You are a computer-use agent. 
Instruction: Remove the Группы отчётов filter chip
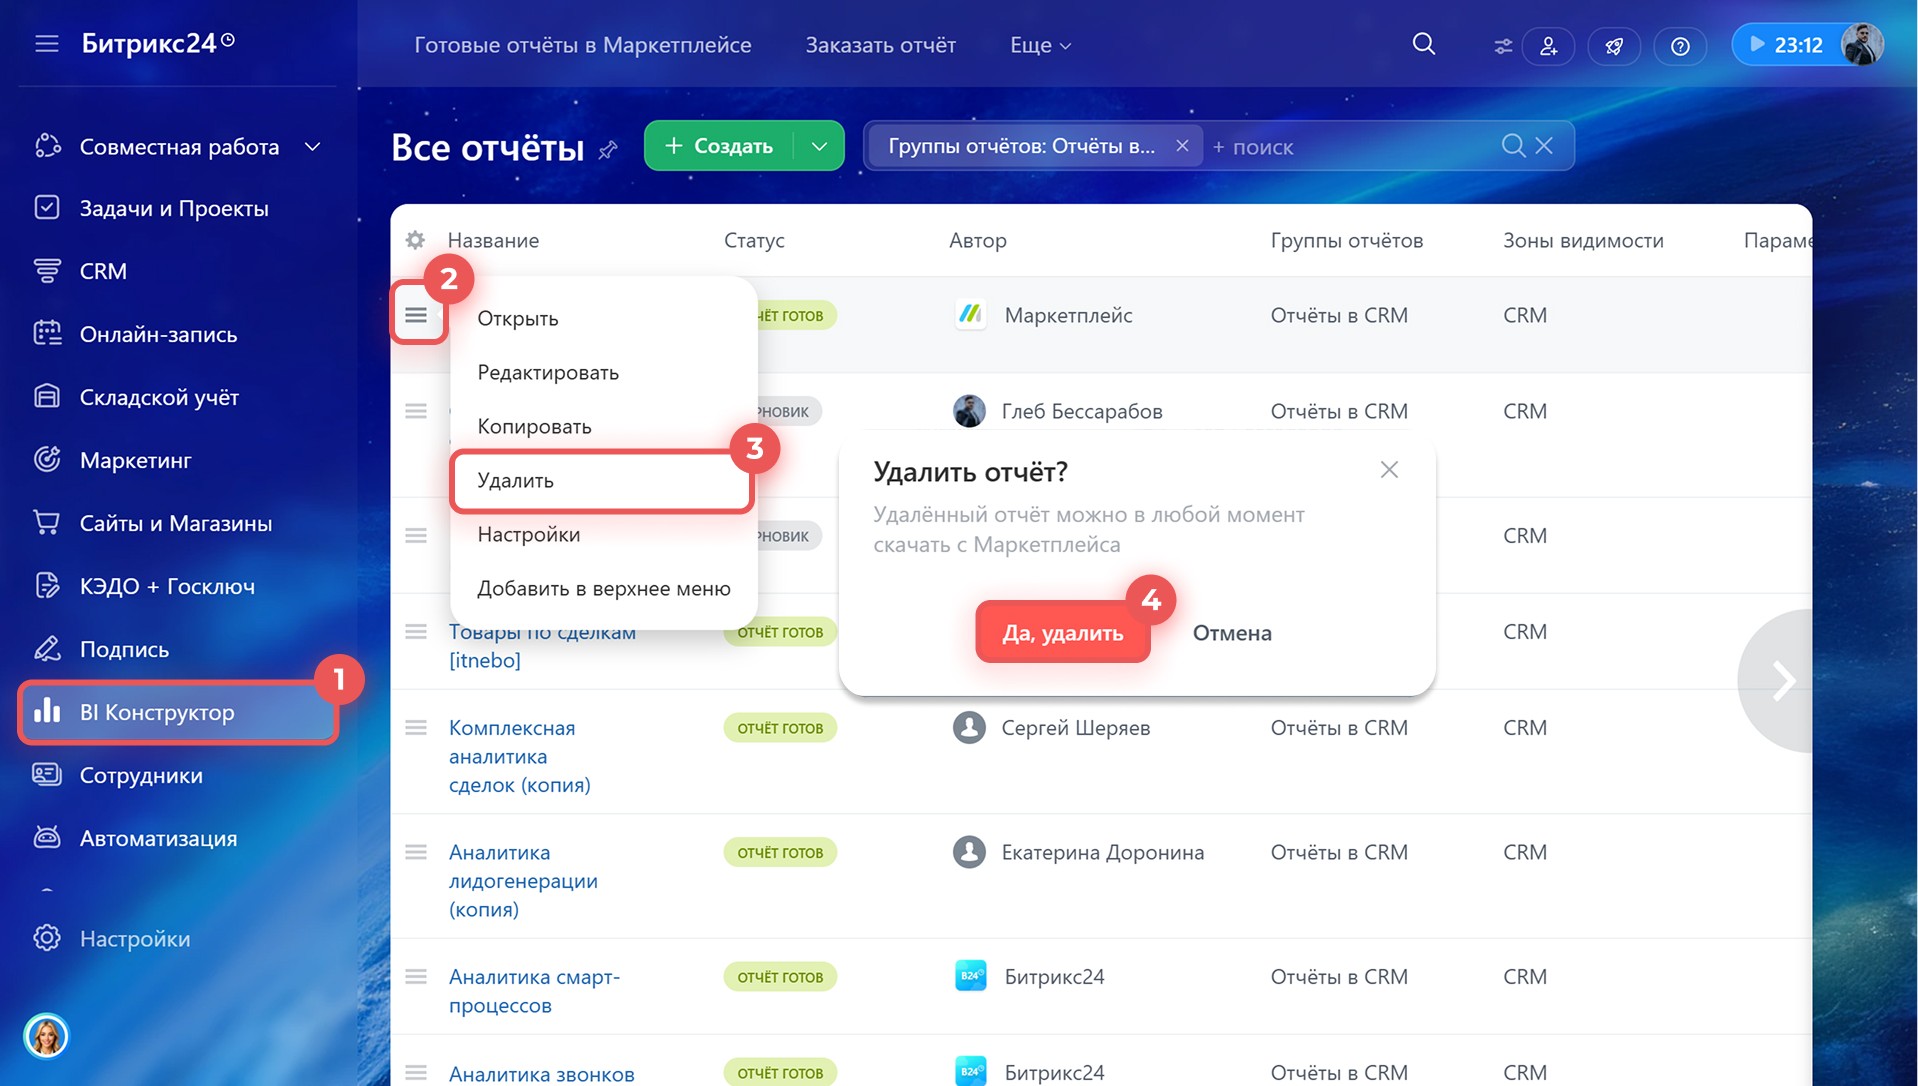tap(1182, 146)
